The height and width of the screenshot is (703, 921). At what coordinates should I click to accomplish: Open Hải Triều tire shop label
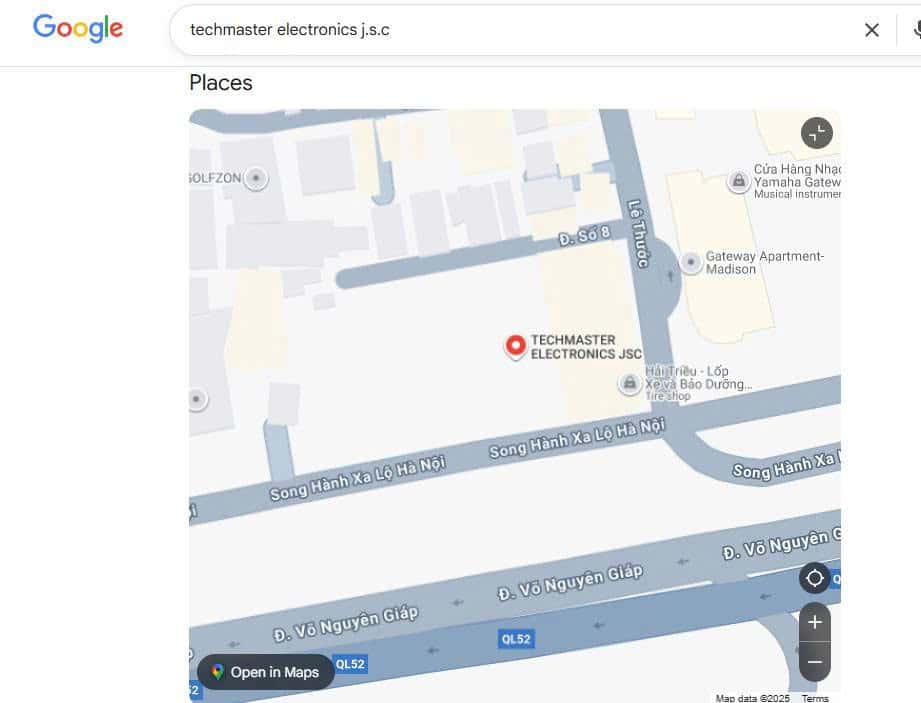click(x=698, y=384)
